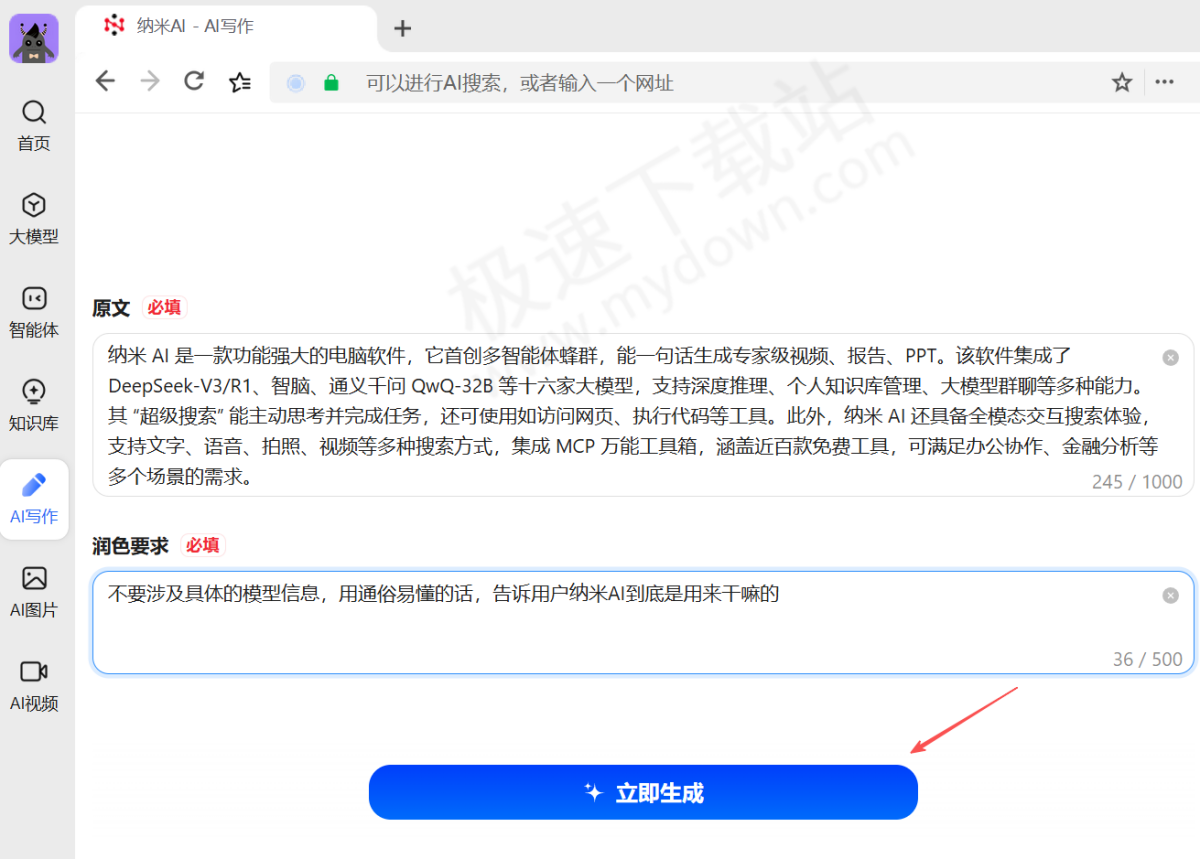Viewport: 1200px width, 859px height.
Task: Open the bookmarks favorites list icon
Action: [240, 82]
